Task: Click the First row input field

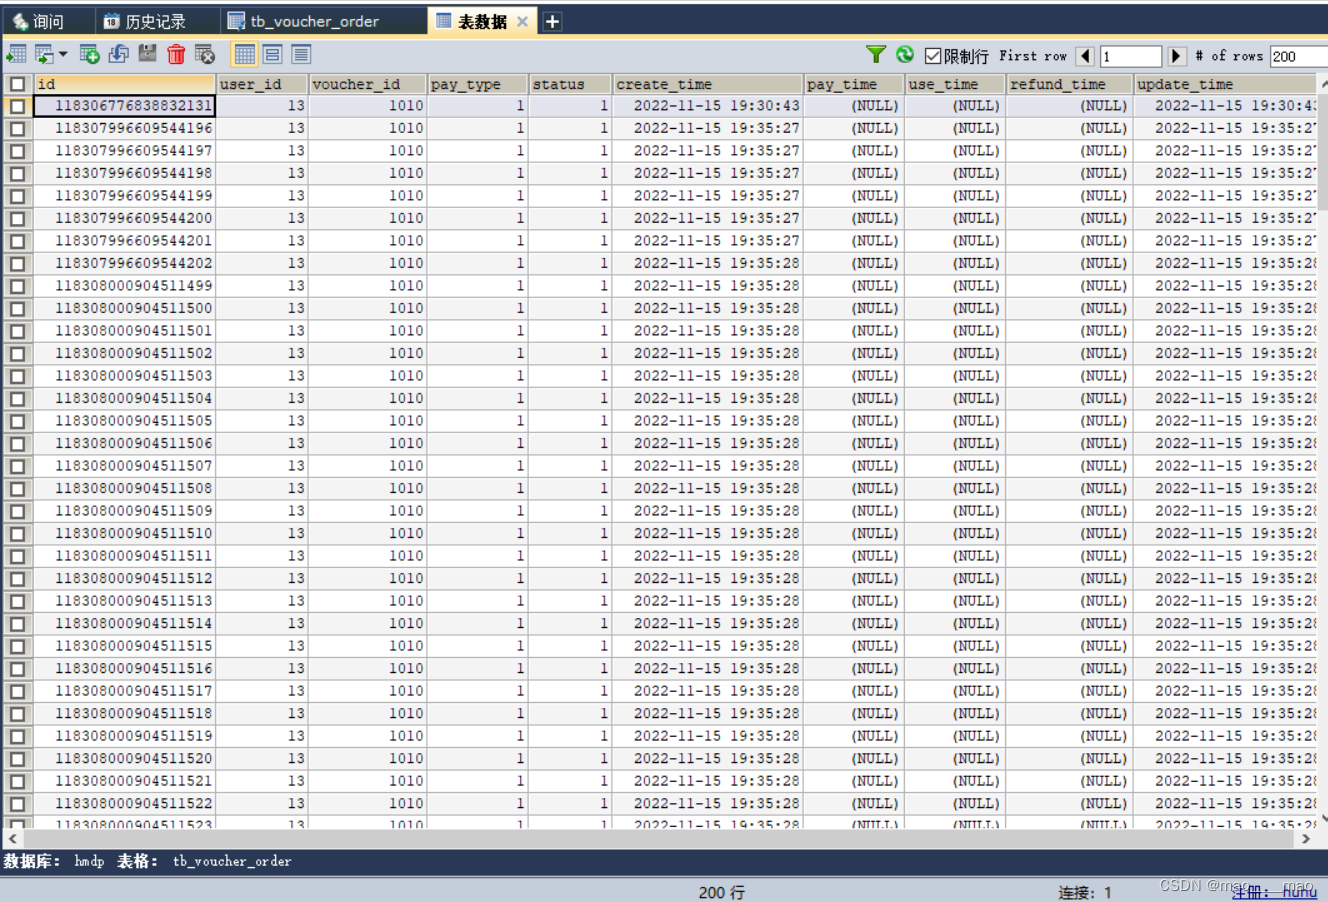Action: click(x=1131, y=56)
